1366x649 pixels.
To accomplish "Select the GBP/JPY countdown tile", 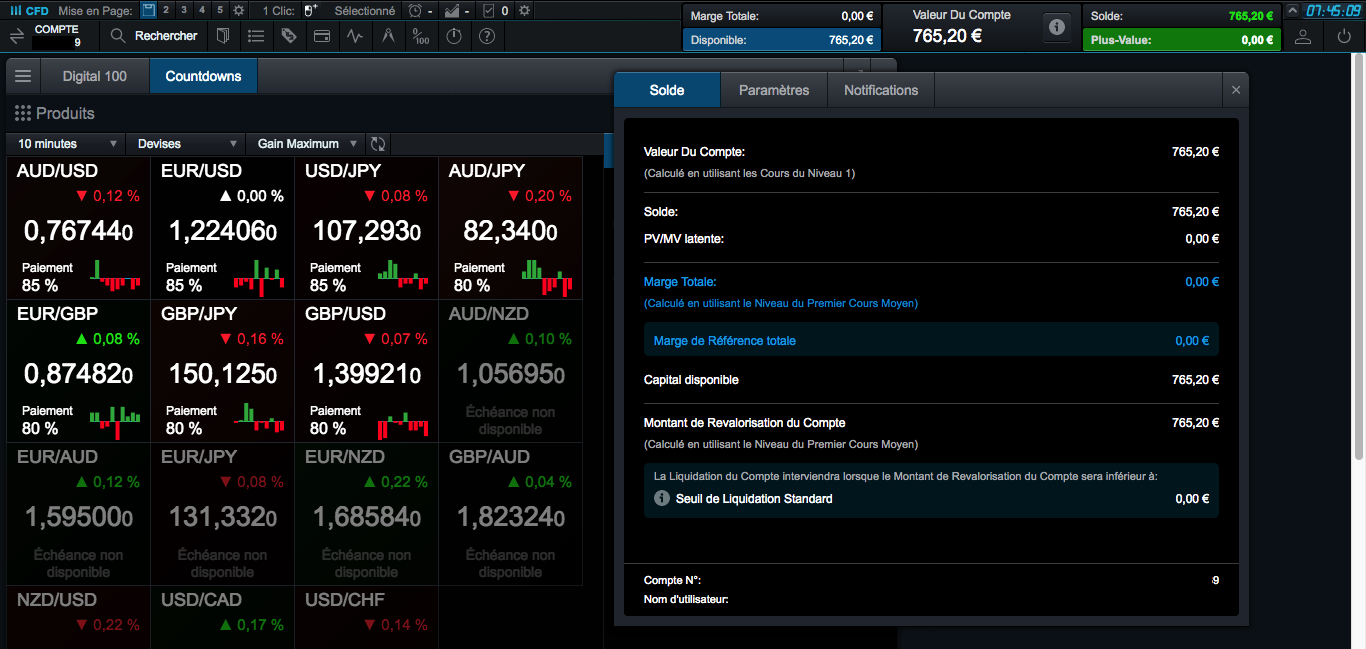I will pyautogui.click(x=223, y=371).
